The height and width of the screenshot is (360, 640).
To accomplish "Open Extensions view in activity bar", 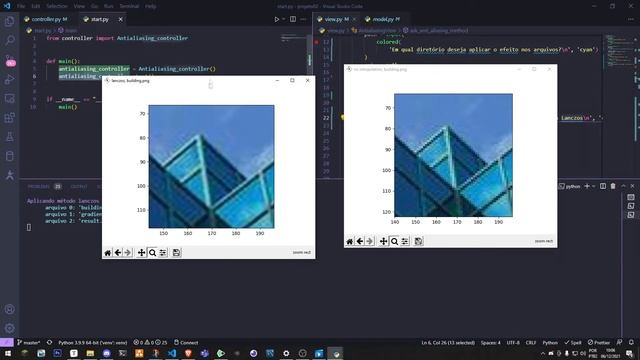I will [x=9, y=118].
